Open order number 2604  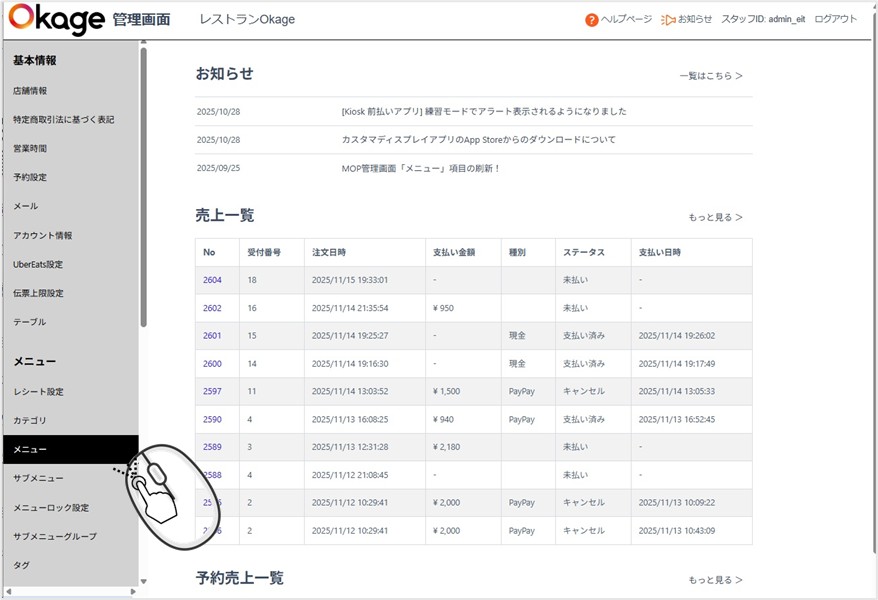point(212,280)
